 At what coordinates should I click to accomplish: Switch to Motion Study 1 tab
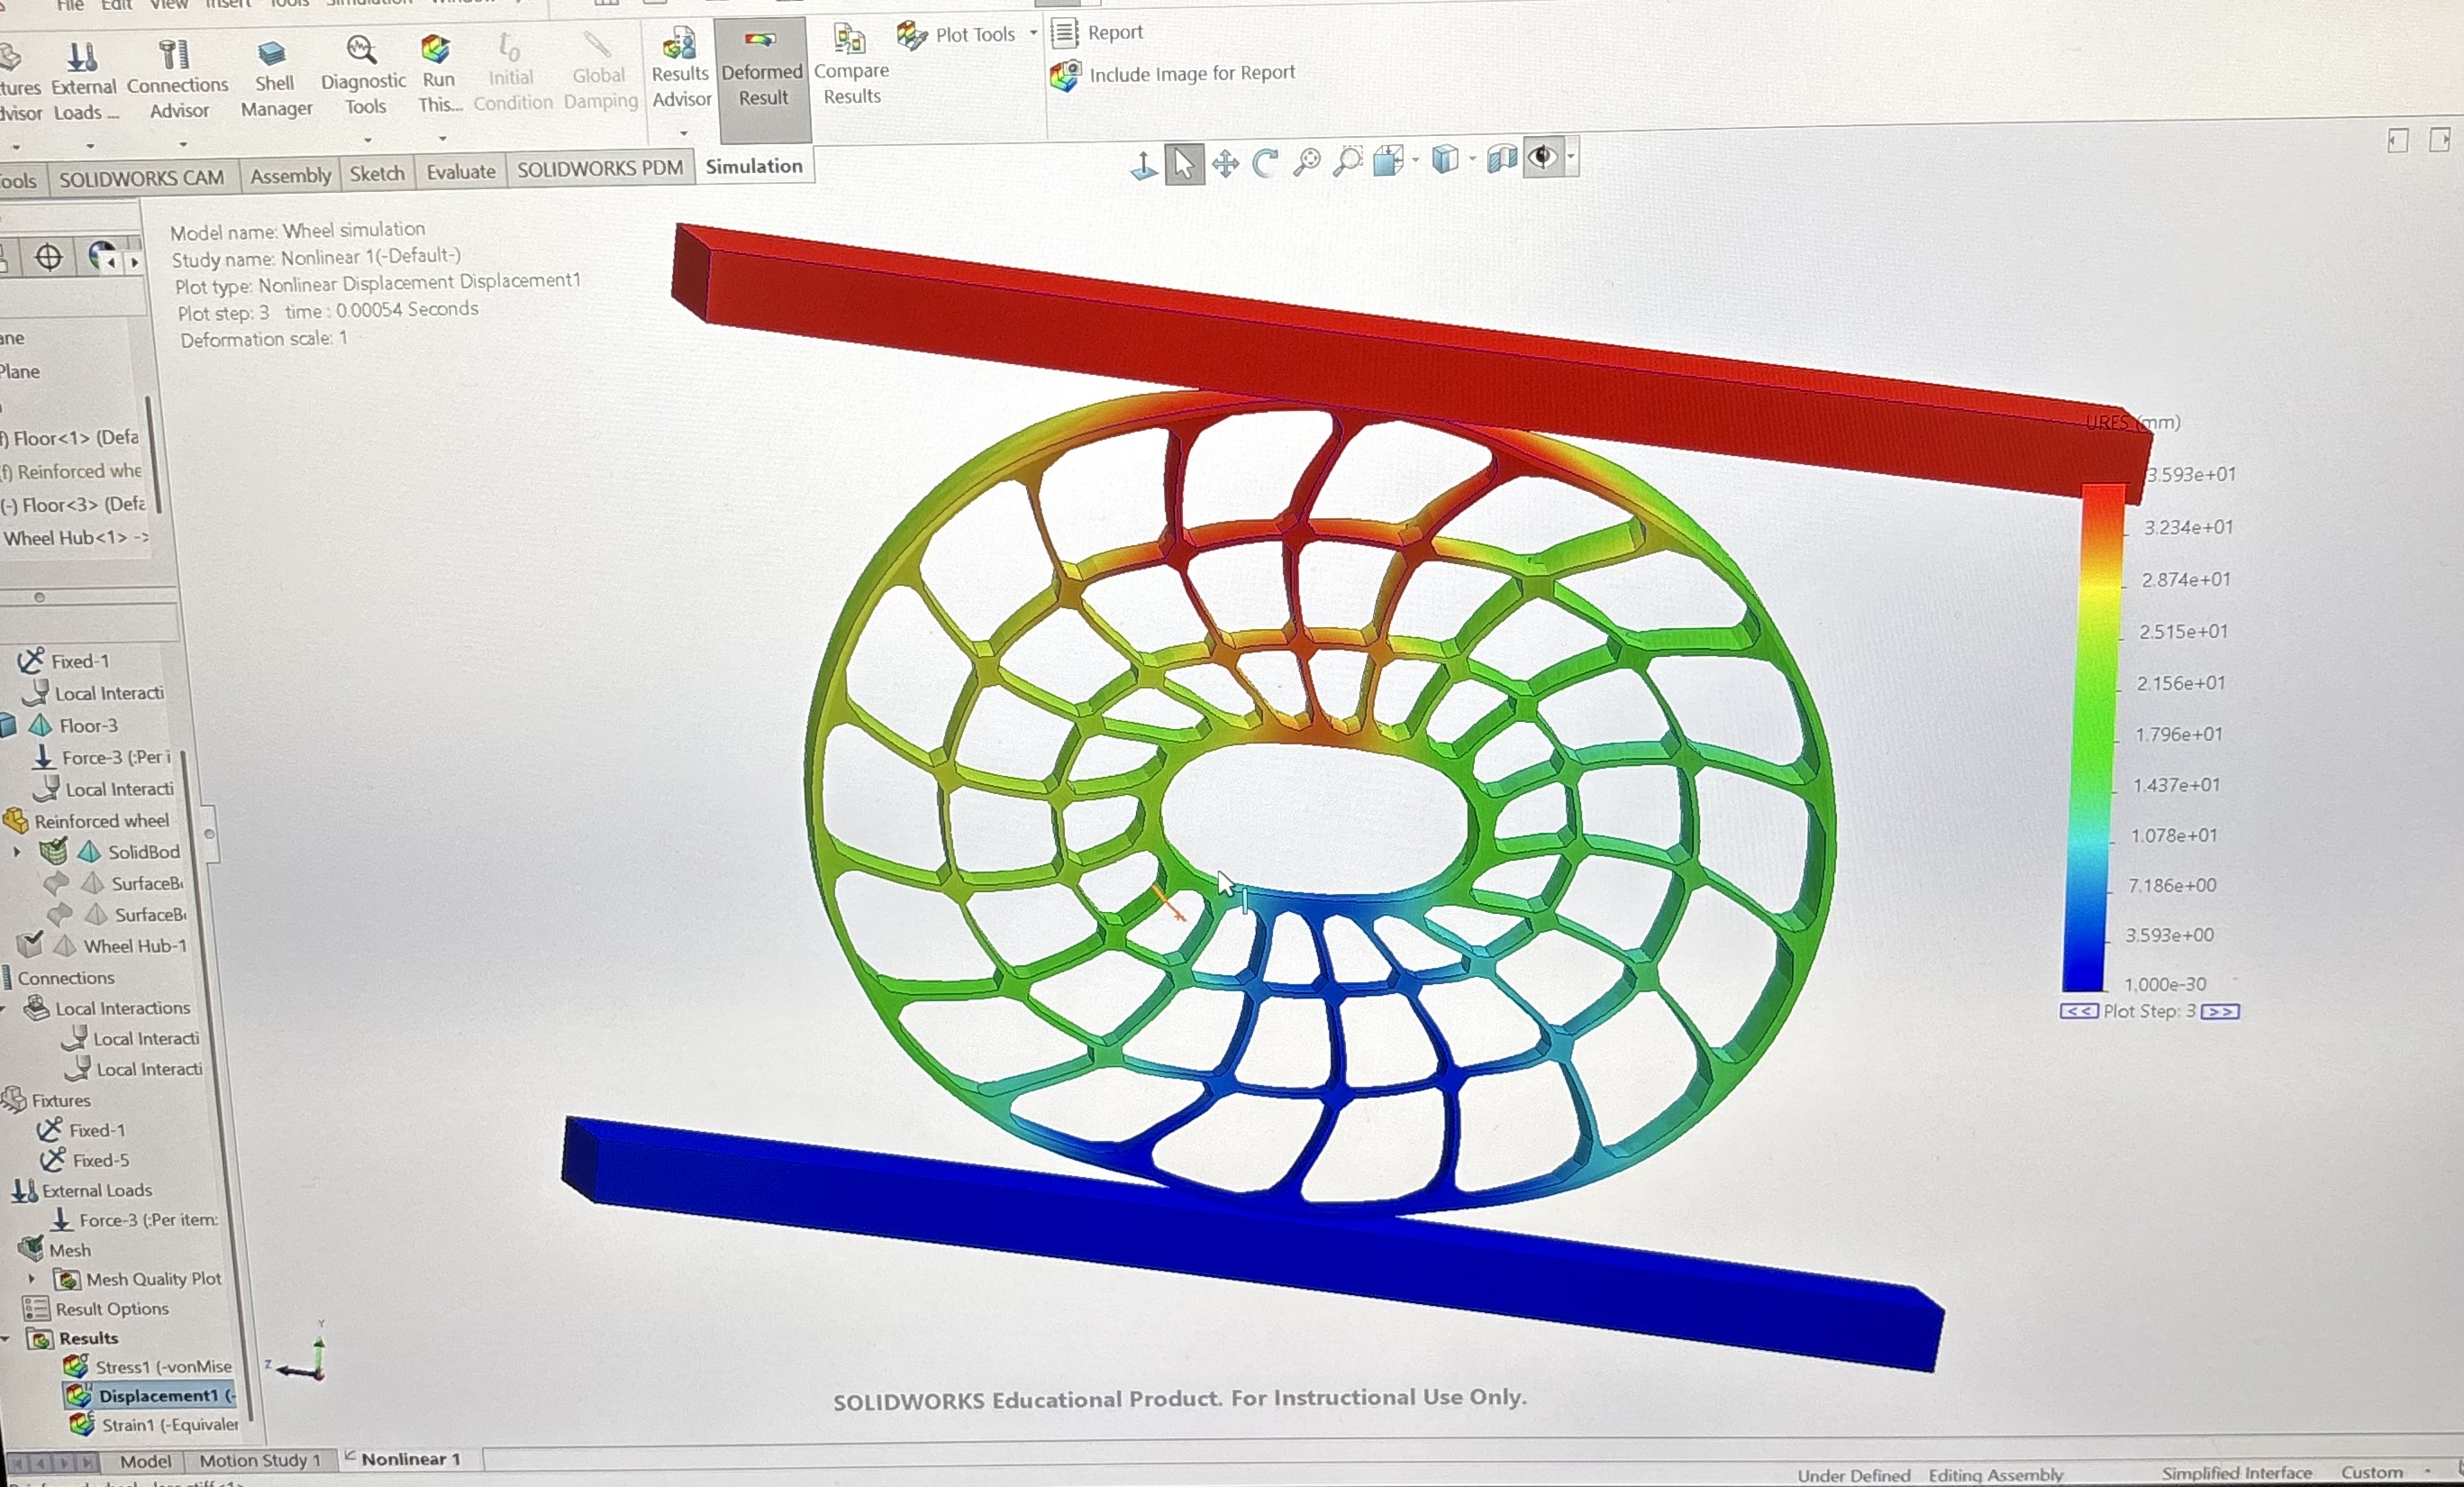tap(260, 1460)
